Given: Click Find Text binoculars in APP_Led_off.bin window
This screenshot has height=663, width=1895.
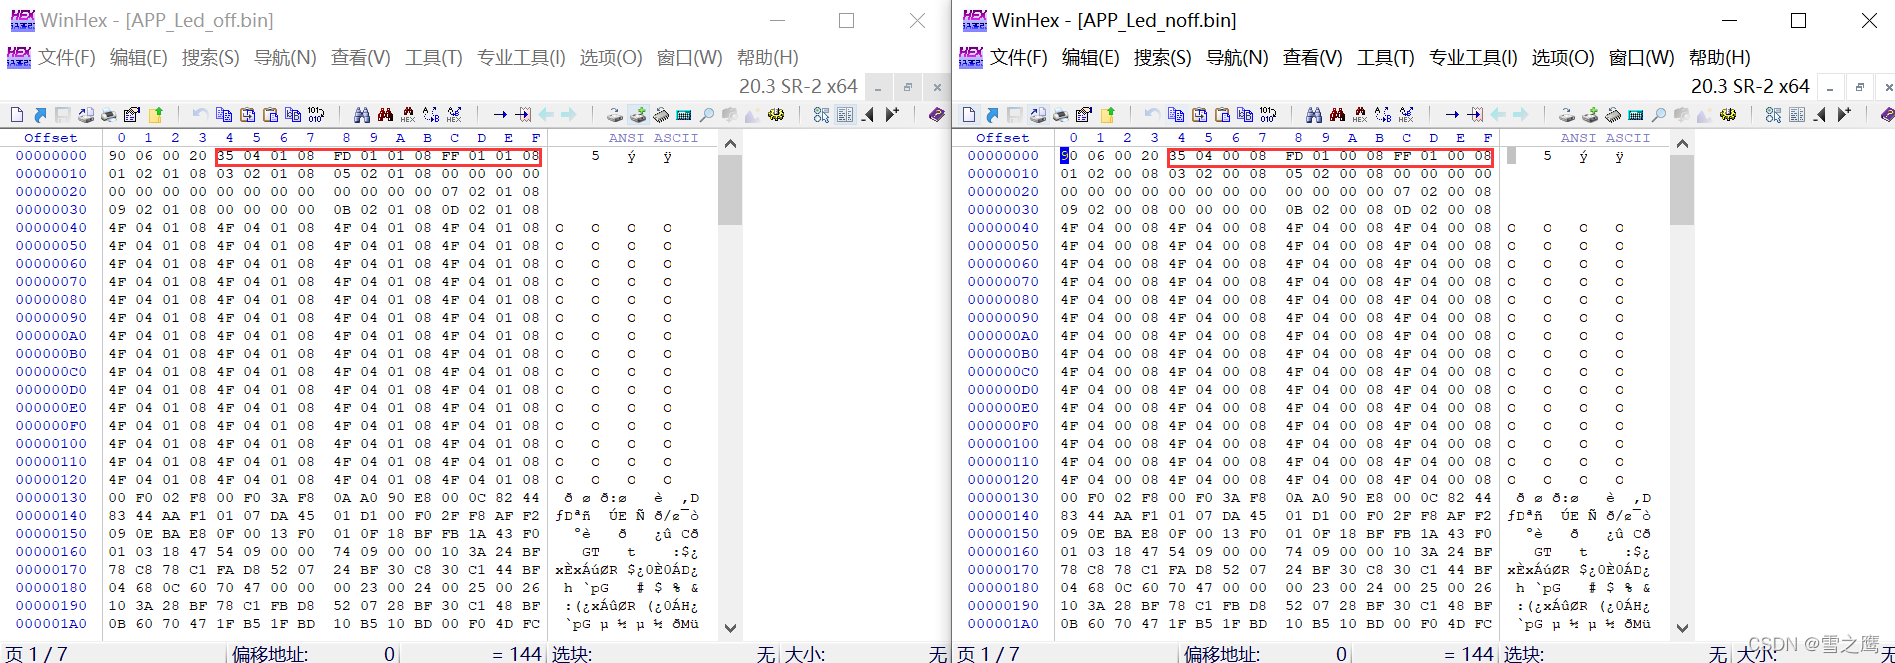Looking at the screenshot, I should (361, 115).
